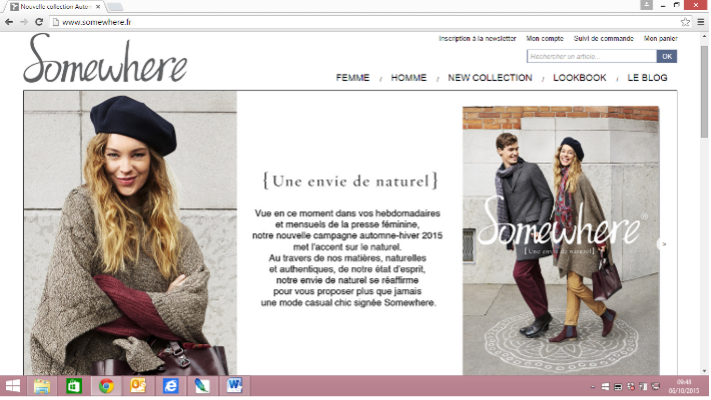Visit LE BLOG link
The width and height of the screenshot is (711, 400).
[x=647, y=78]
